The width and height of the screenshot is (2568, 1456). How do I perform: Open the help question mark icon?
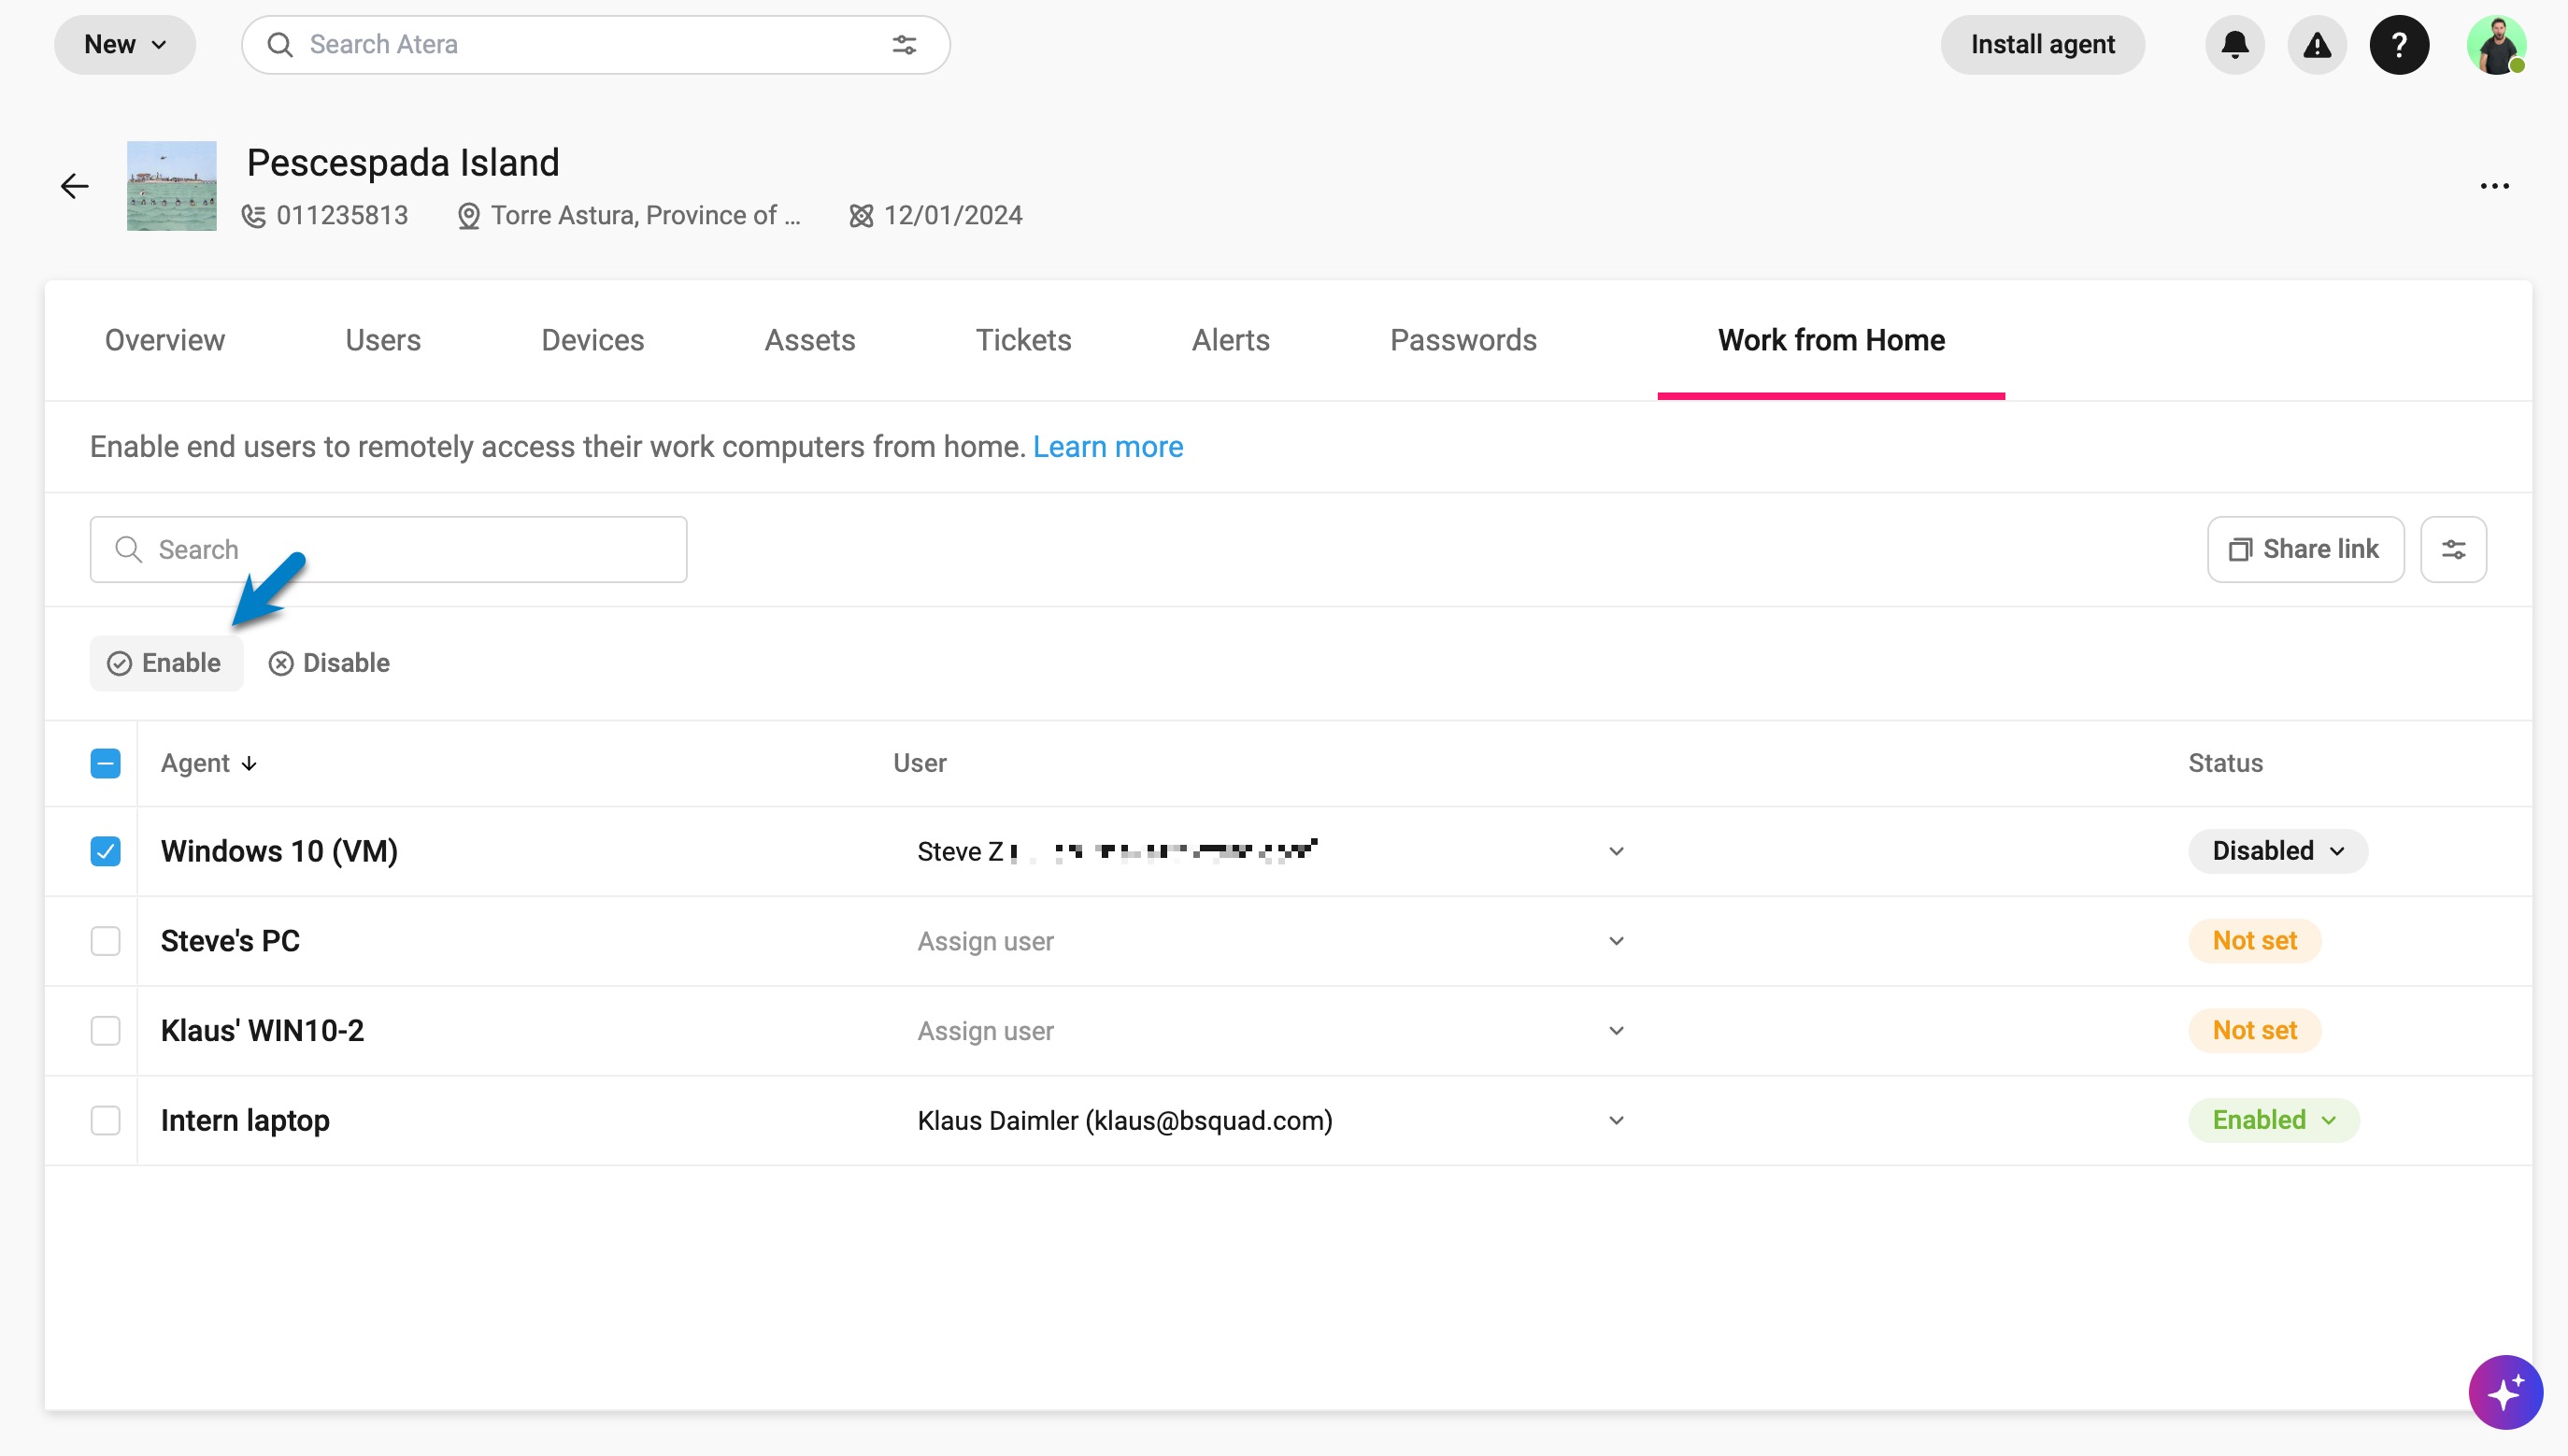click(2399, 45)
